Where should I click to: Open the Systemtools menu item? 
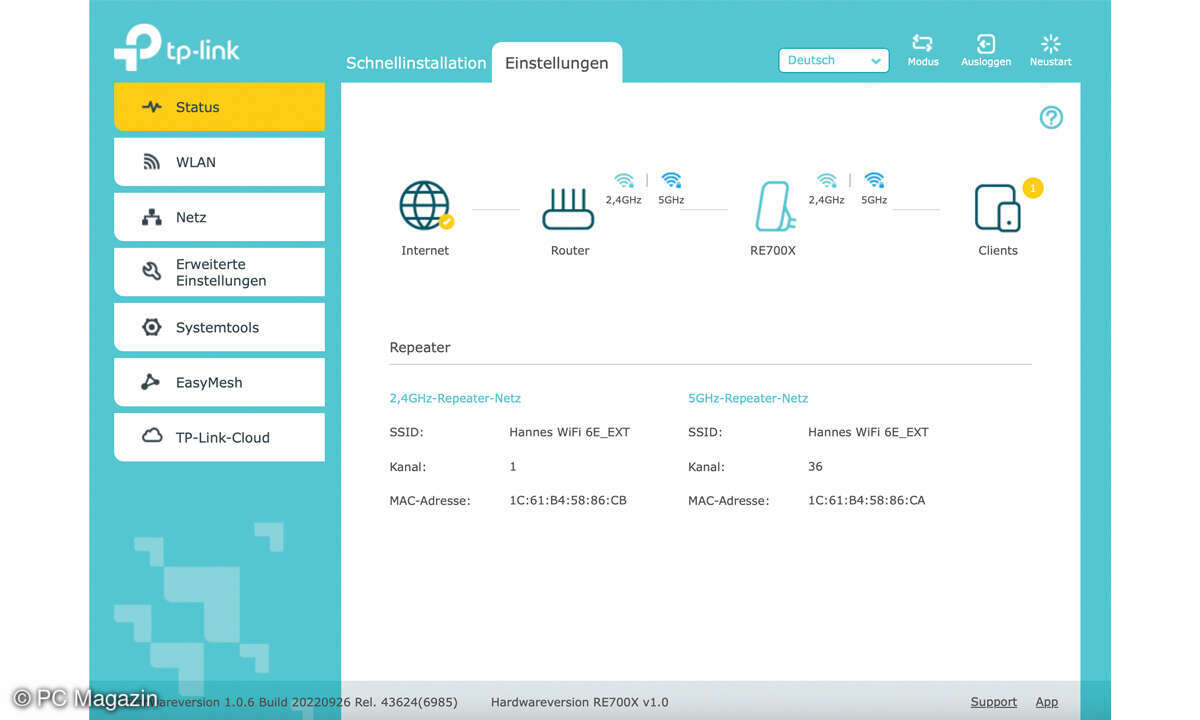tap(219, 327)
